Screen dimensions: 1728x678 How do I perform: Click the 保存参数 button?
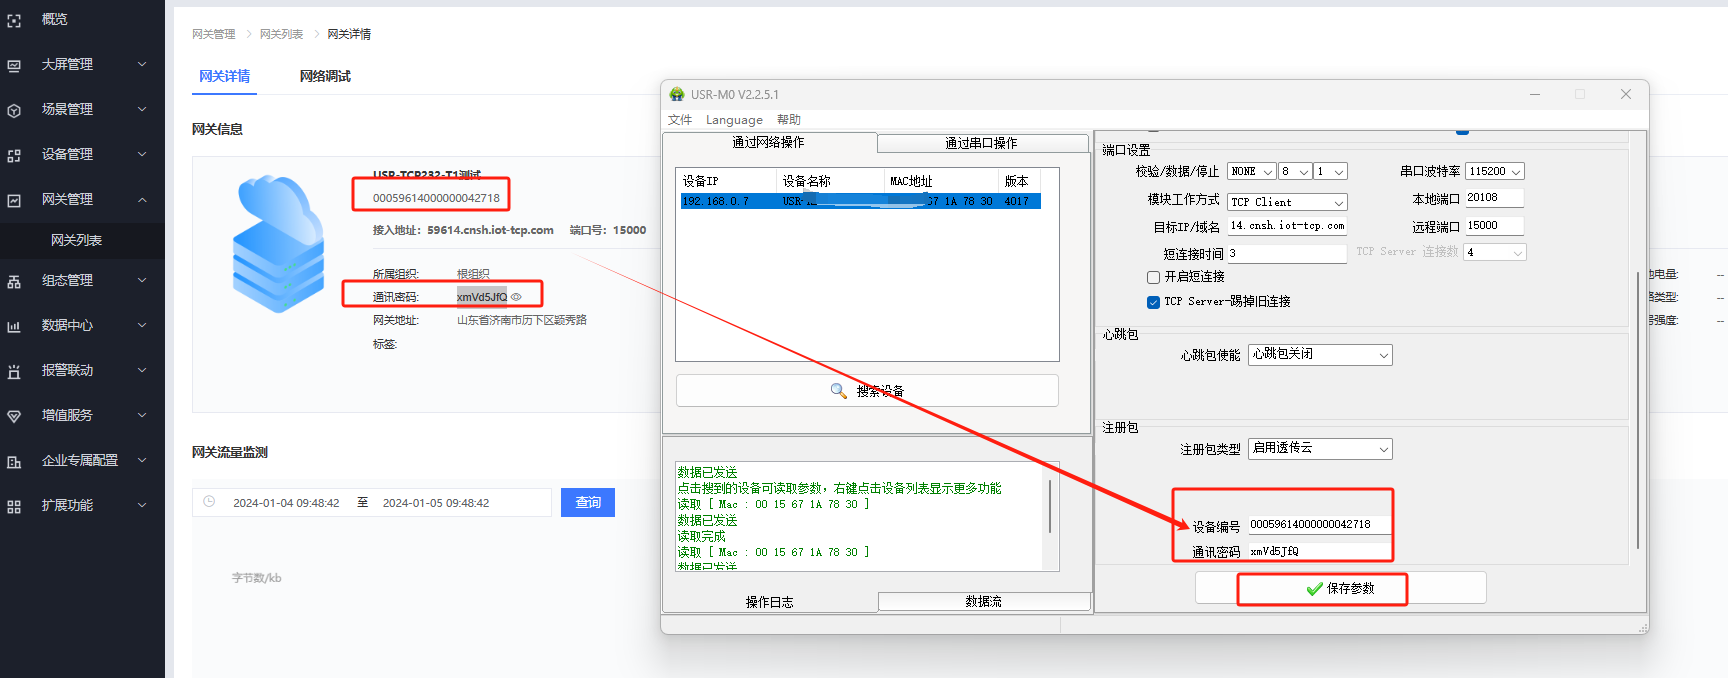point(1340,589)
